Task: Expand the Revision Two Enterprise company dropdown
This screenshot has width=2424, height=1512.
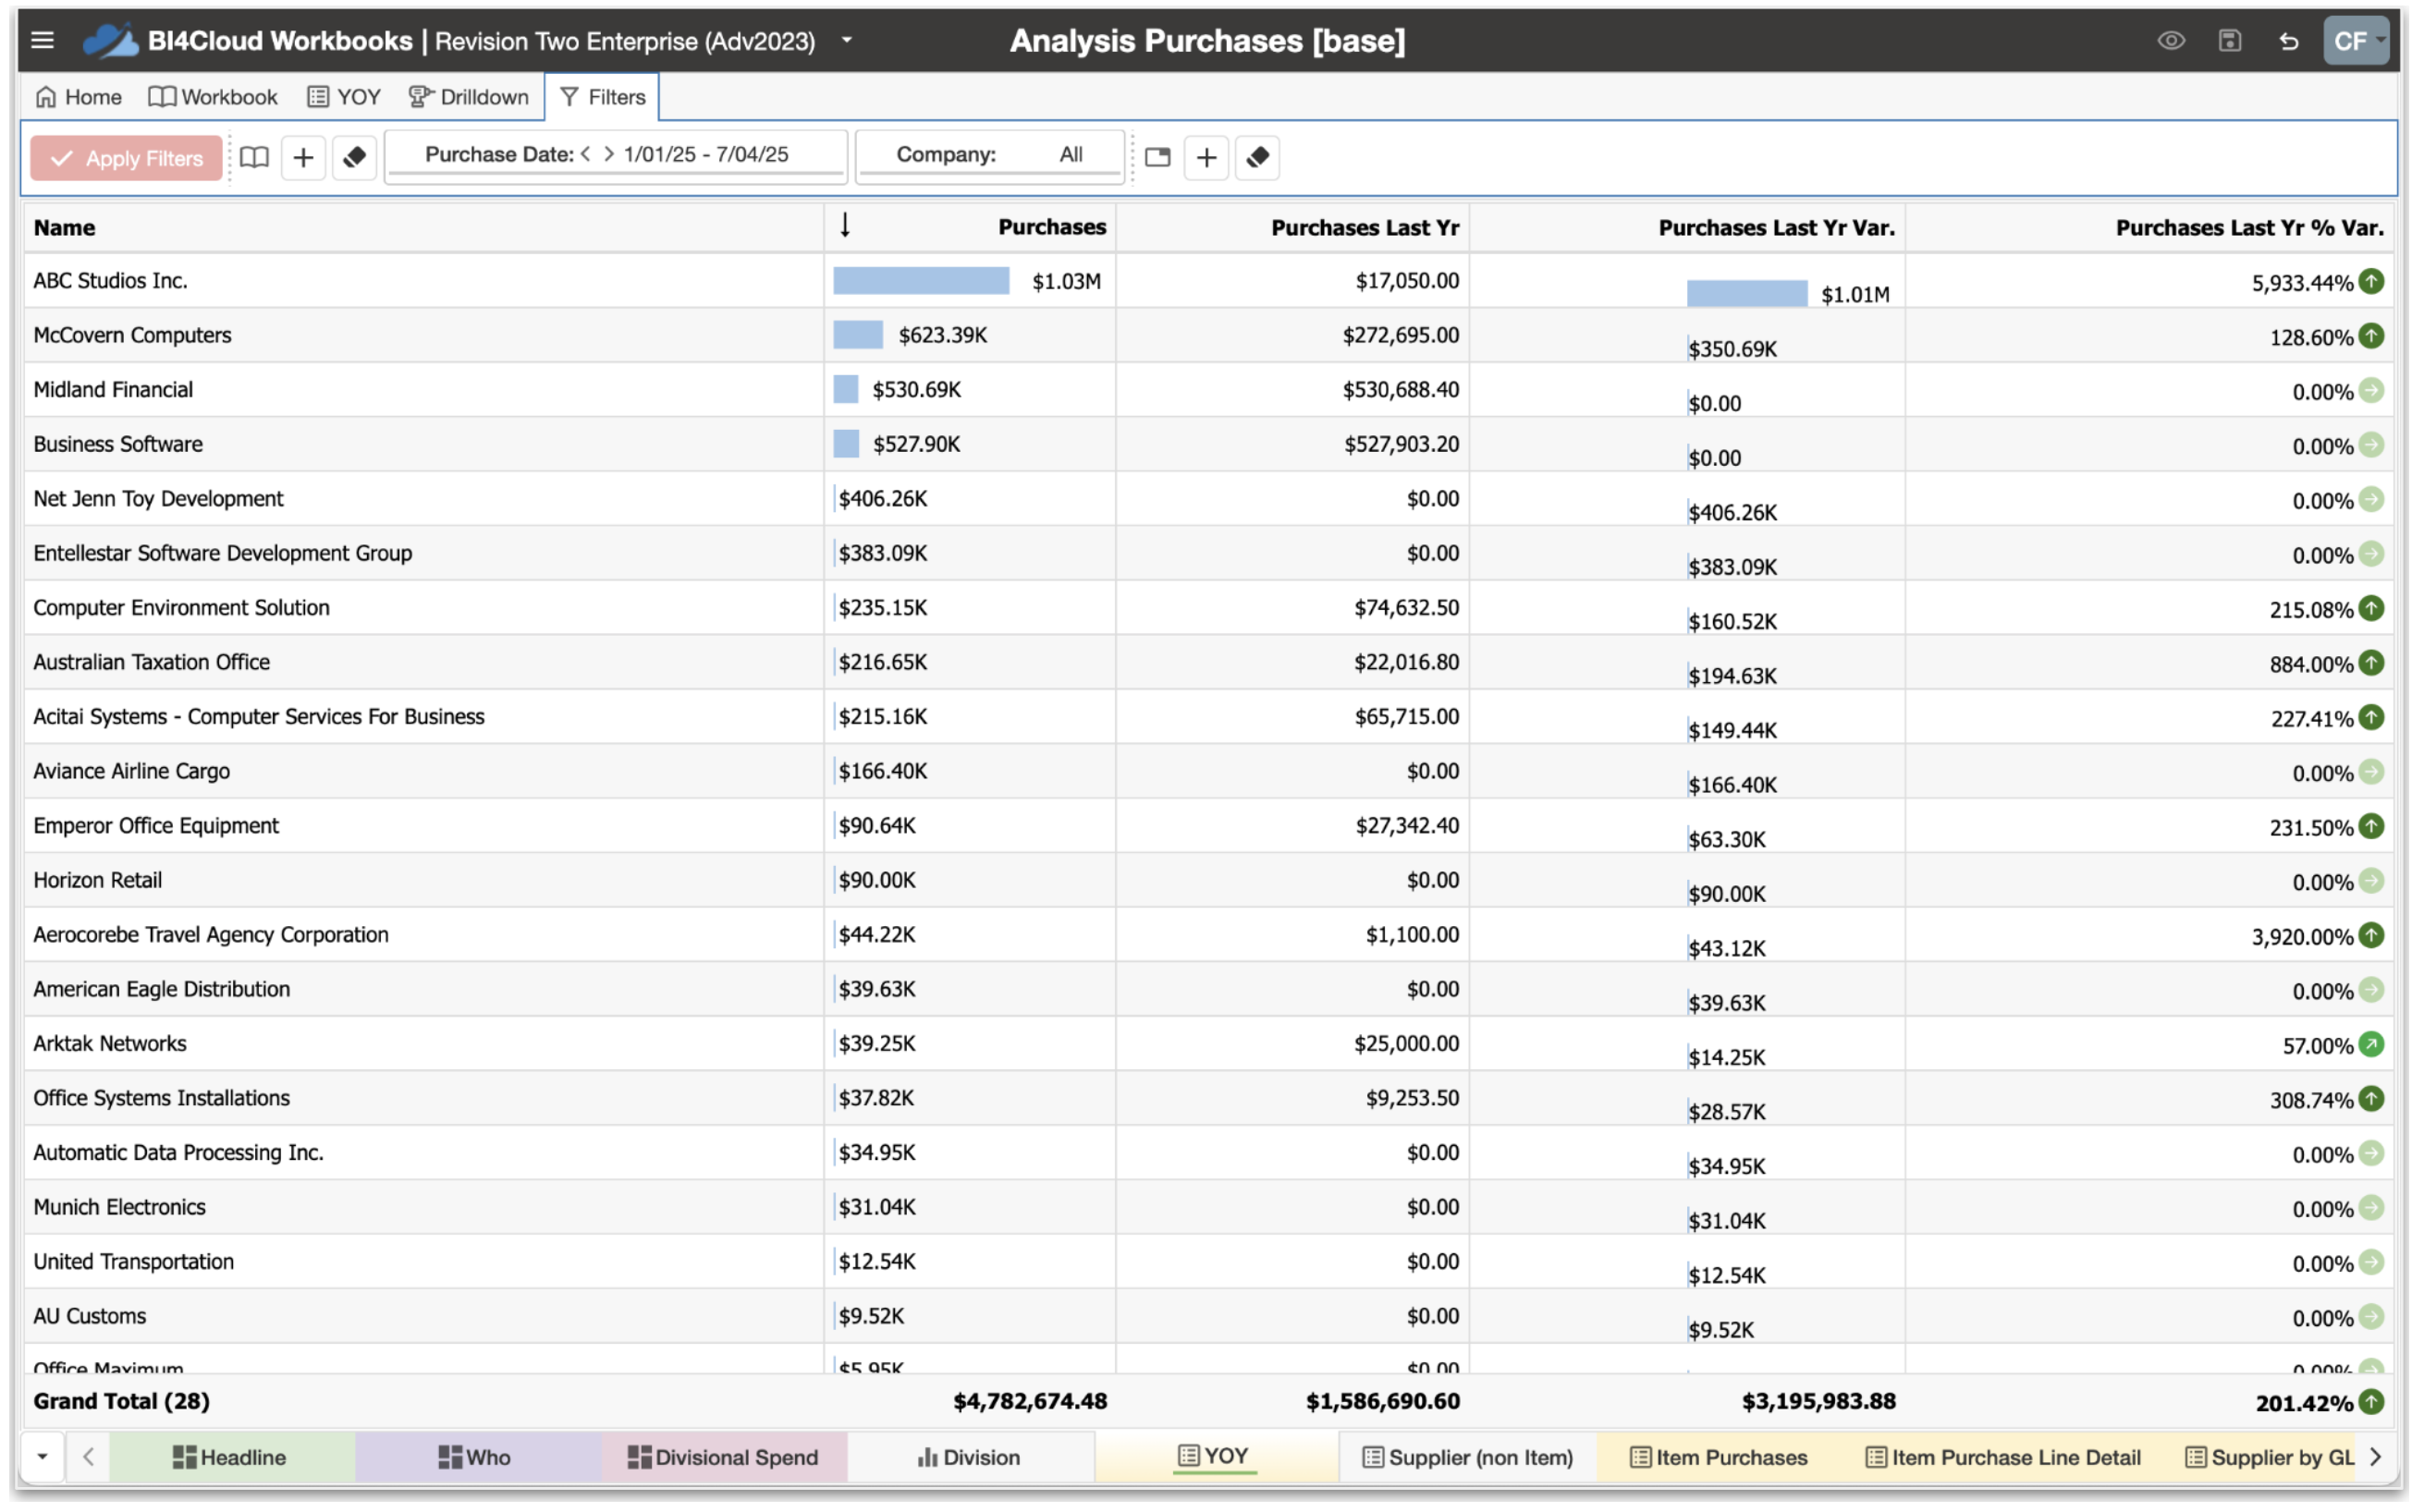Action: (x=847, y=41)
